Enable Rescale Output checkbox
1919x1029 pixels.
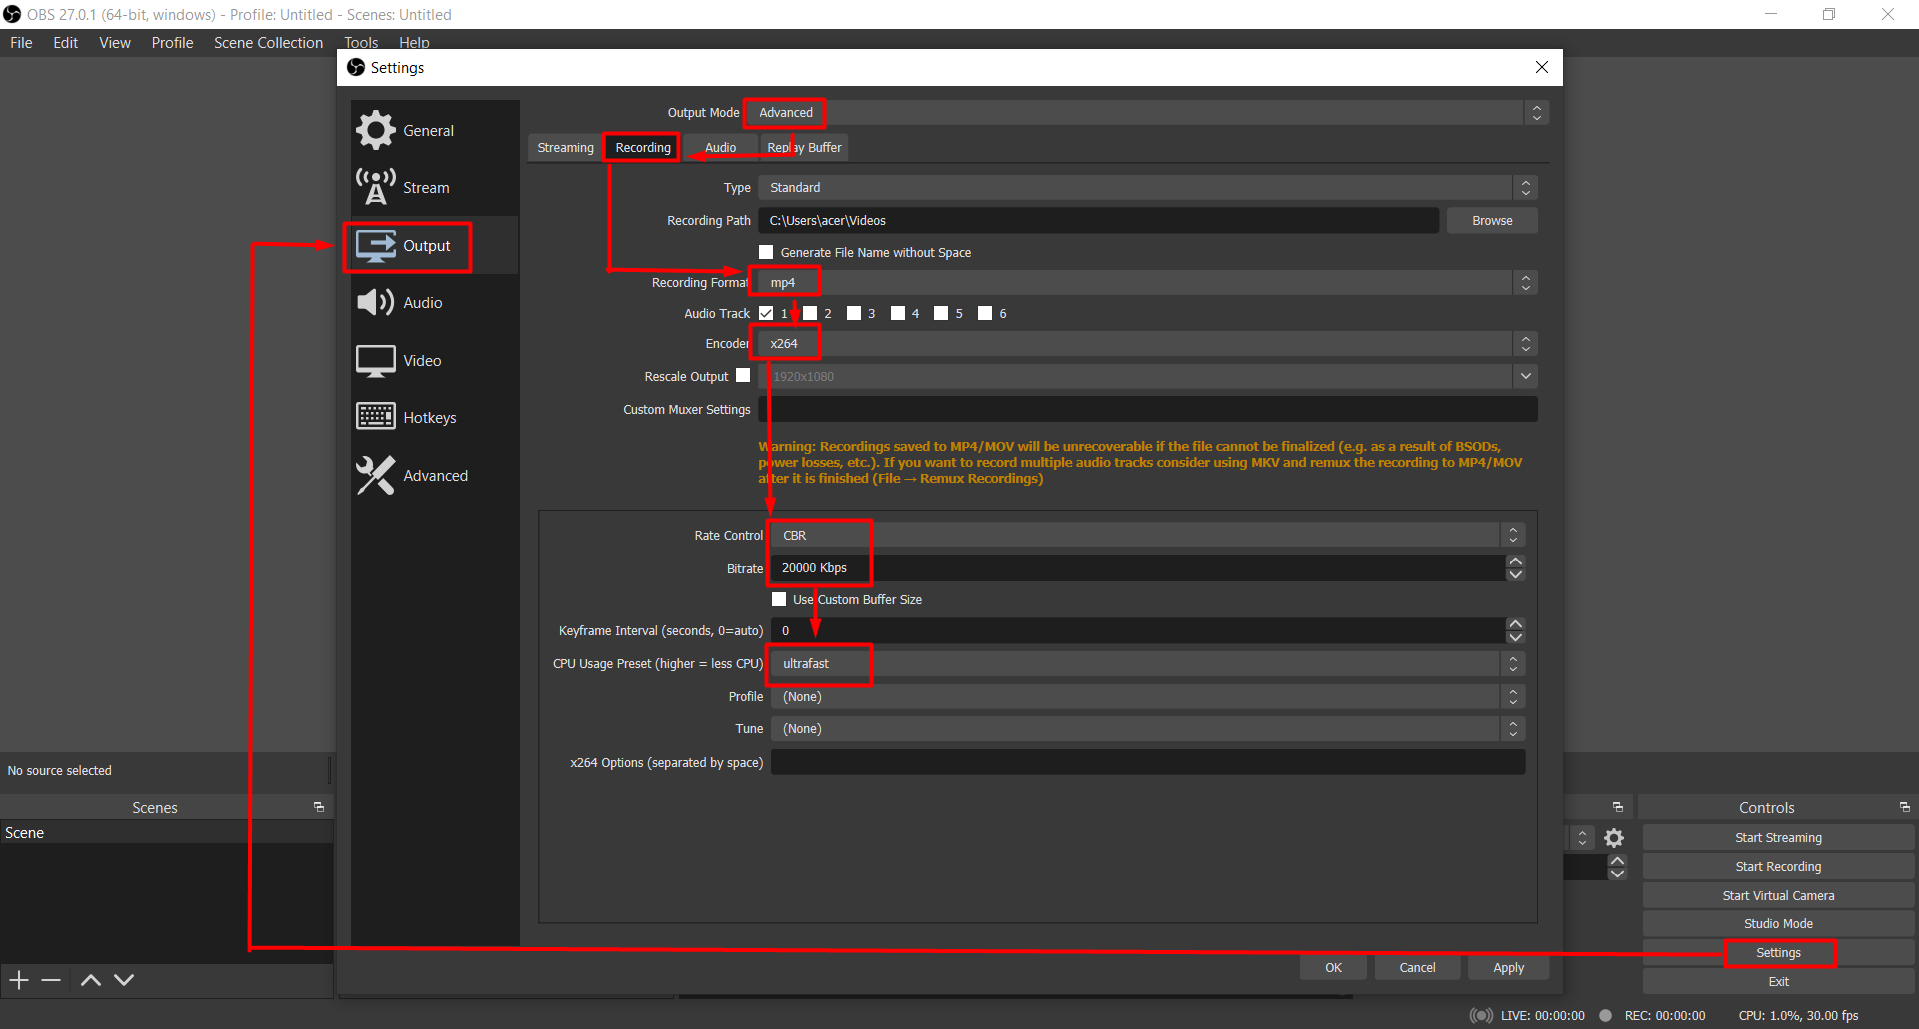(x=743, y=375)
